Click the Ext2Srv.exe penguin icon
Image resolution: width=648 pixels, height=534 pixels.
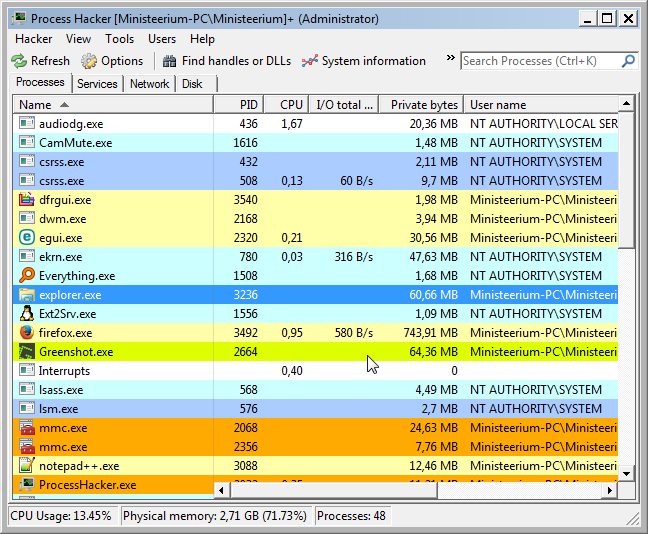pos(27,314)
